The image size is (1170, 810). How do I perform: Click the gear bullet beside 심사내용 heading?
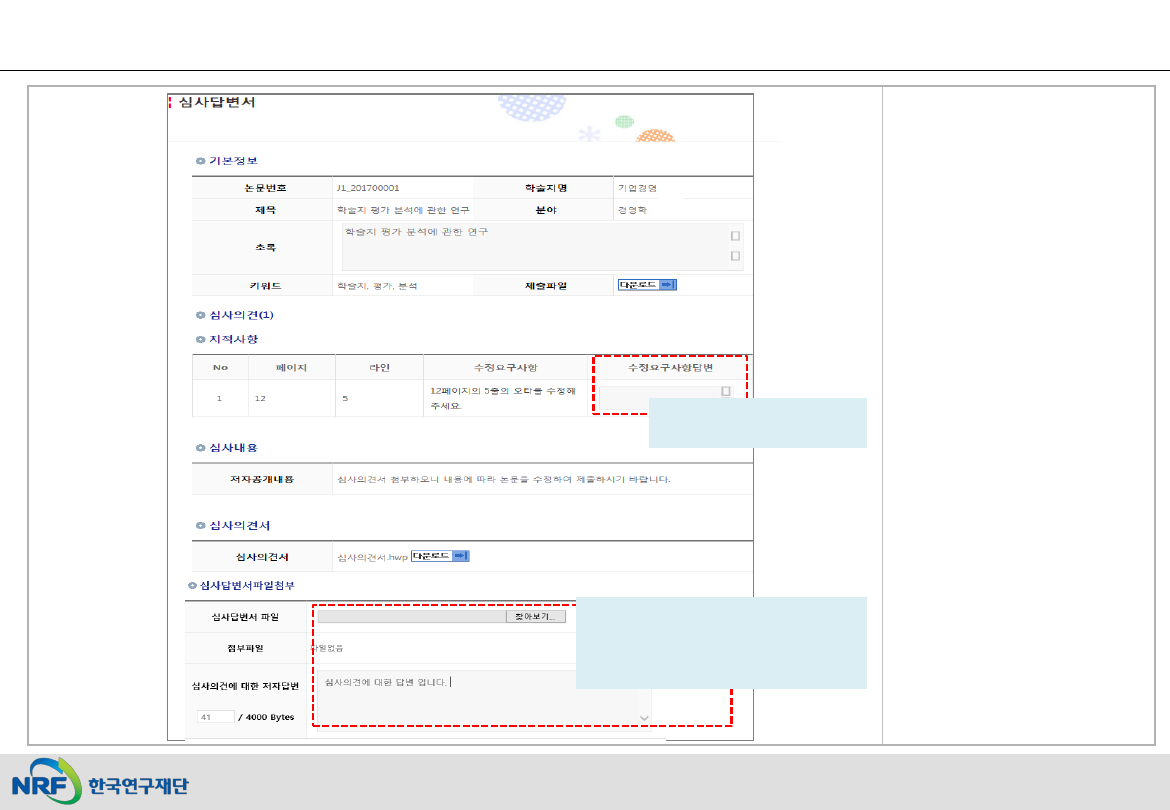click(201, 447)
